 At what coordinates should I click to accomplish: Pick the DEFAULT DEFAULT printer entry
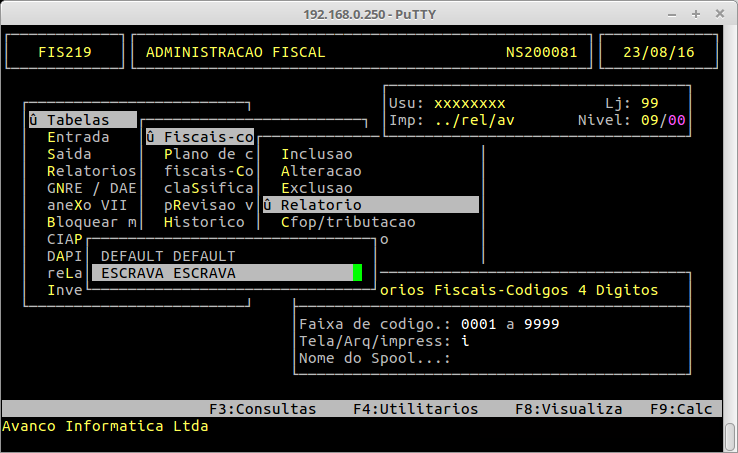[x=167, y=256]
